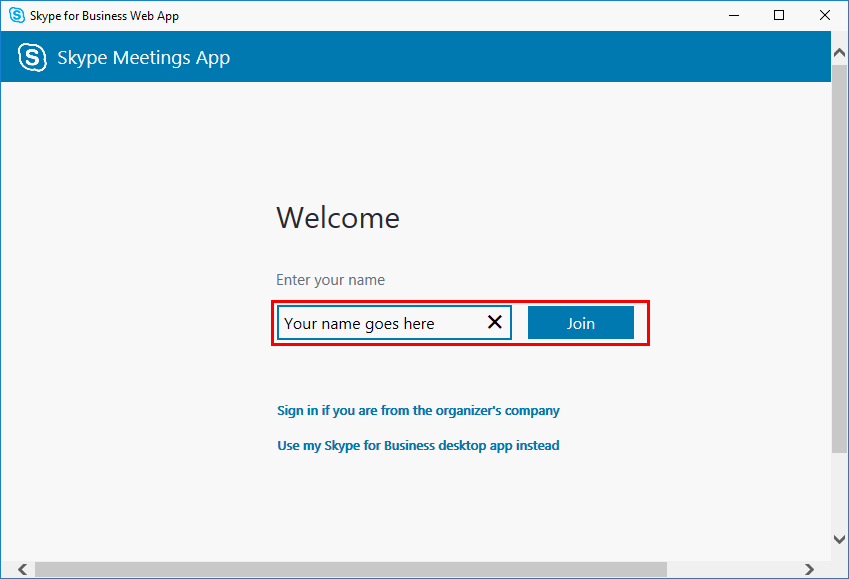The image size is (849, 579).
Task: Click the Skype Meetings App header title
Action: coord(143,57)
